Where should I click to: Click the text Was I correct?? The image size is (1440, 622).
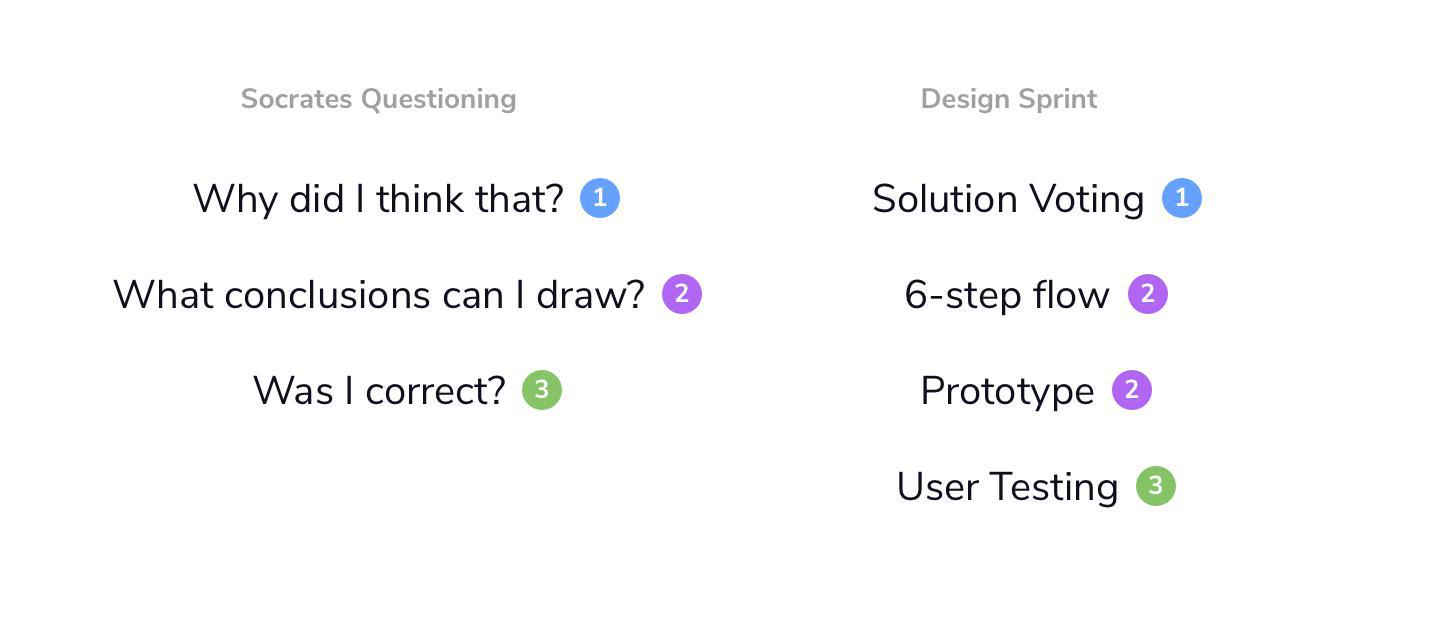coord(379,391)
